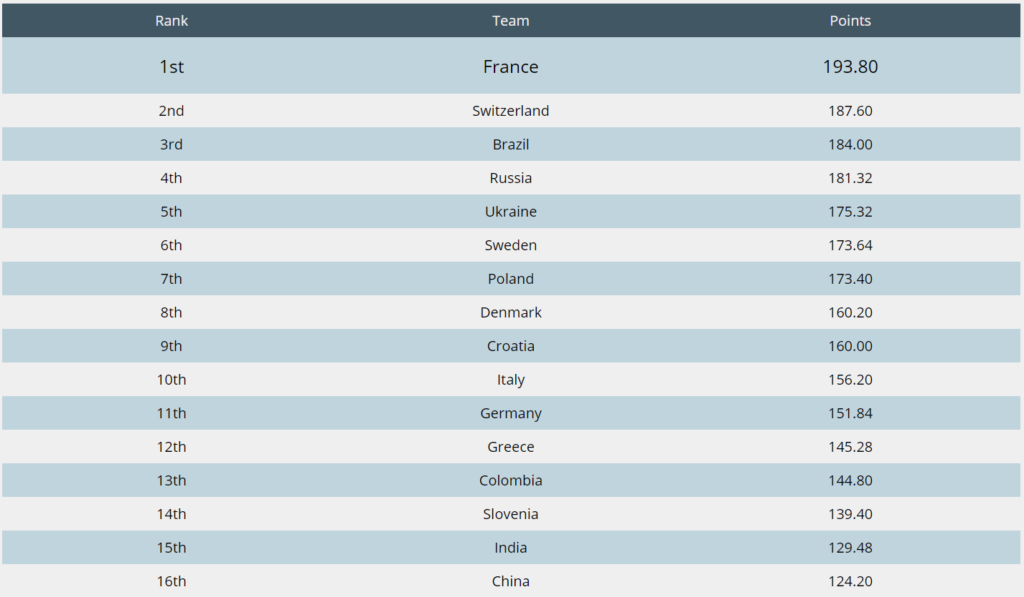Click the 193.80 points value
Viewport: 1024px width, 597px height.
coord(850,67)
